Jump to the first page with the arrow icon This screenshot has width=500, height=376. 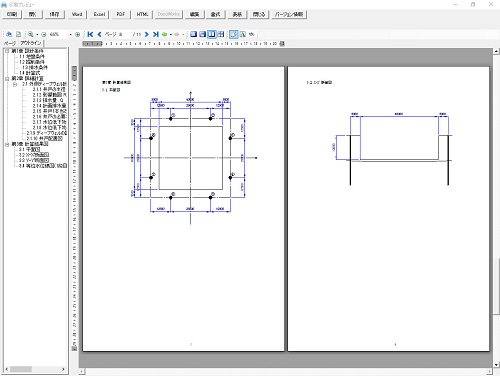point(90,34)
